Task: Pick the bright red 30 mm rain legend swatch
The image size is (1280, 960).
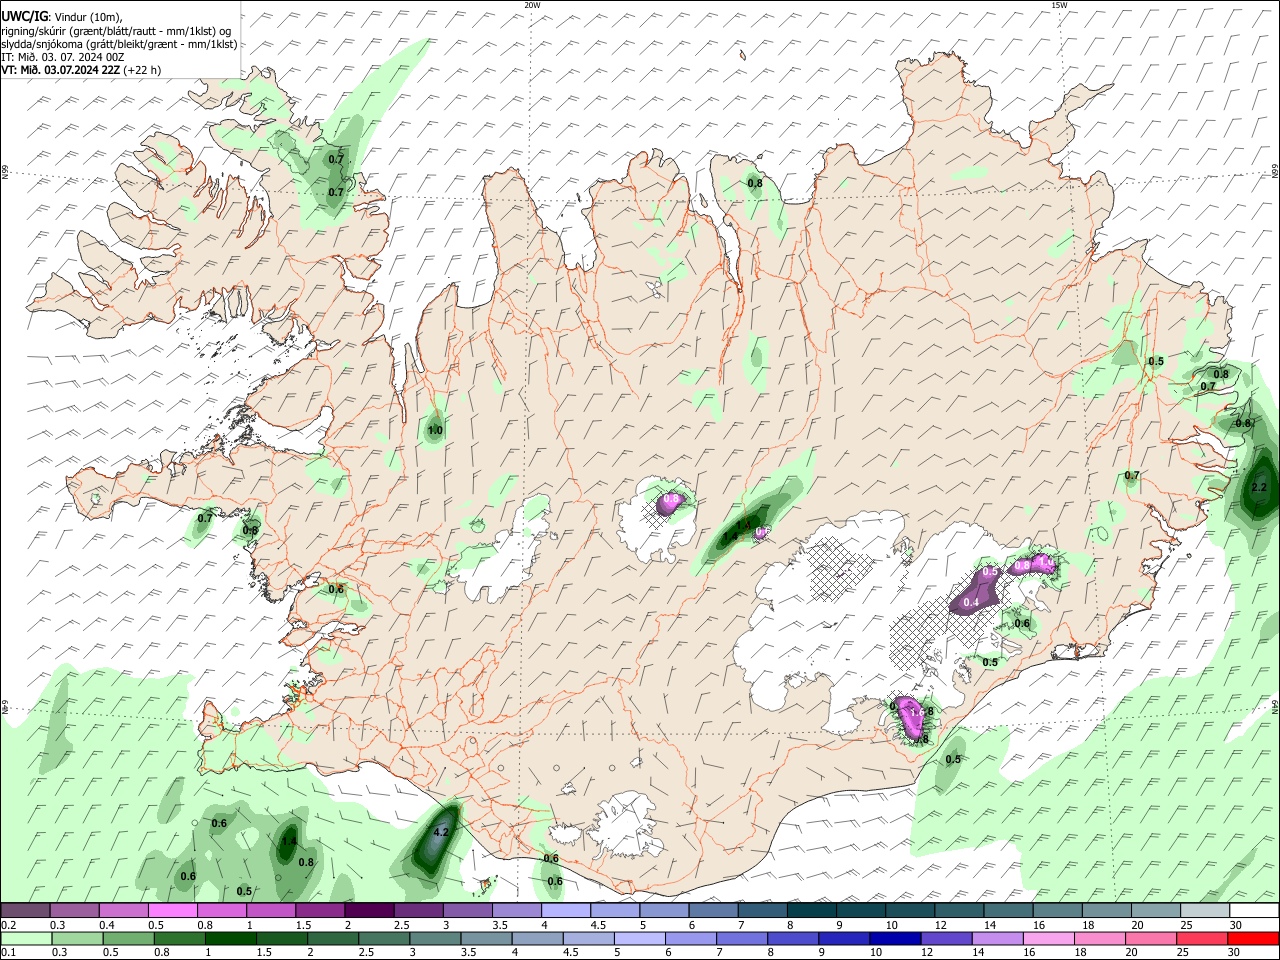Action: point(1253,938)
